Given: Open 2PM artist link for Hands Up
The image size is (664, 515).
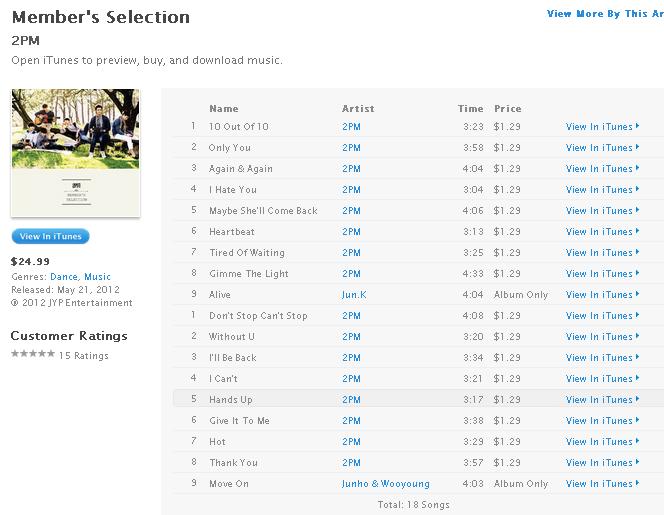Looking at the screenshot, I should [351, 400].
